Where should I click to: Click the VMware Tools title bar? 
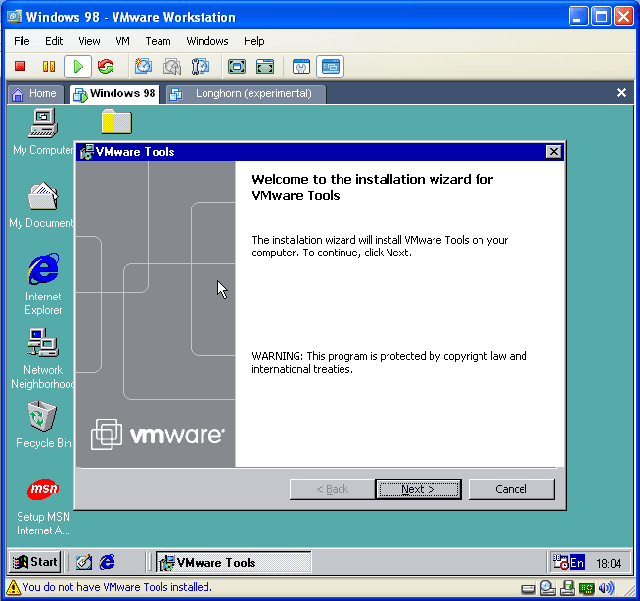tap(320, 152)
